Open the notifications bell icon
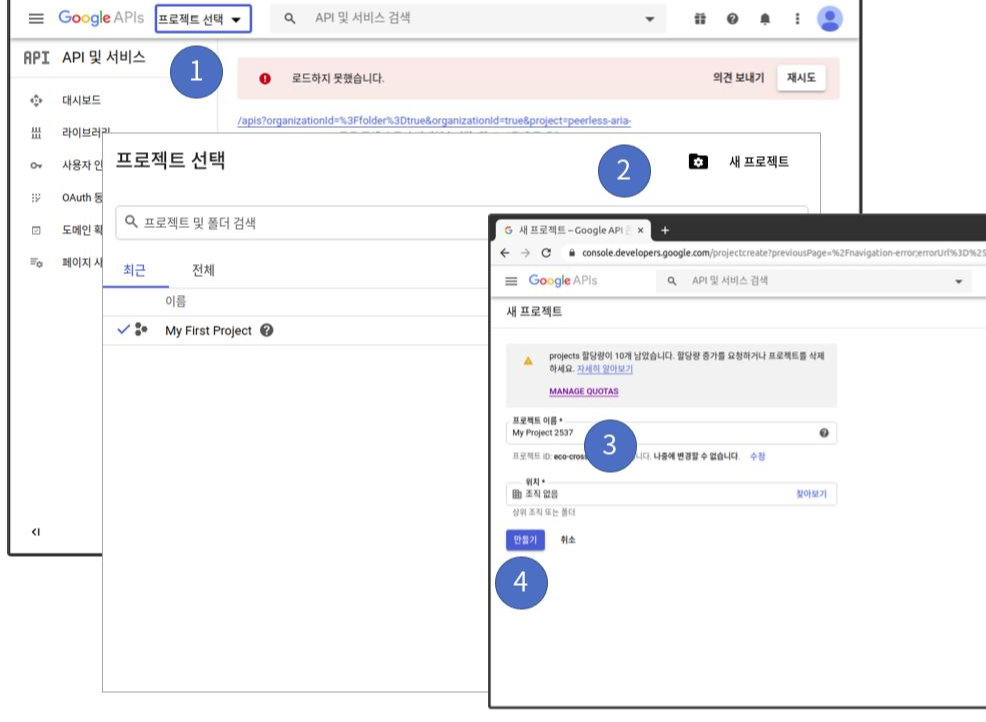This screenshot has height=722, width=986. pos(765,19)
